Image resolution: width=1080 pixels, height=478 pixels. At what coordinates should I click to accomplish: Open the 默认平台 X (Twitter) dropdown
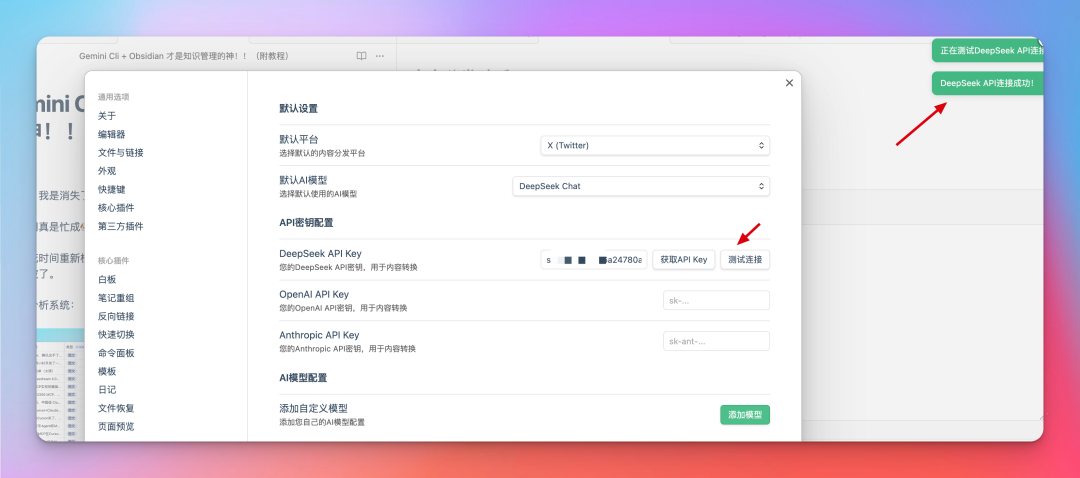pyautogui.click(x=655, y=145)
